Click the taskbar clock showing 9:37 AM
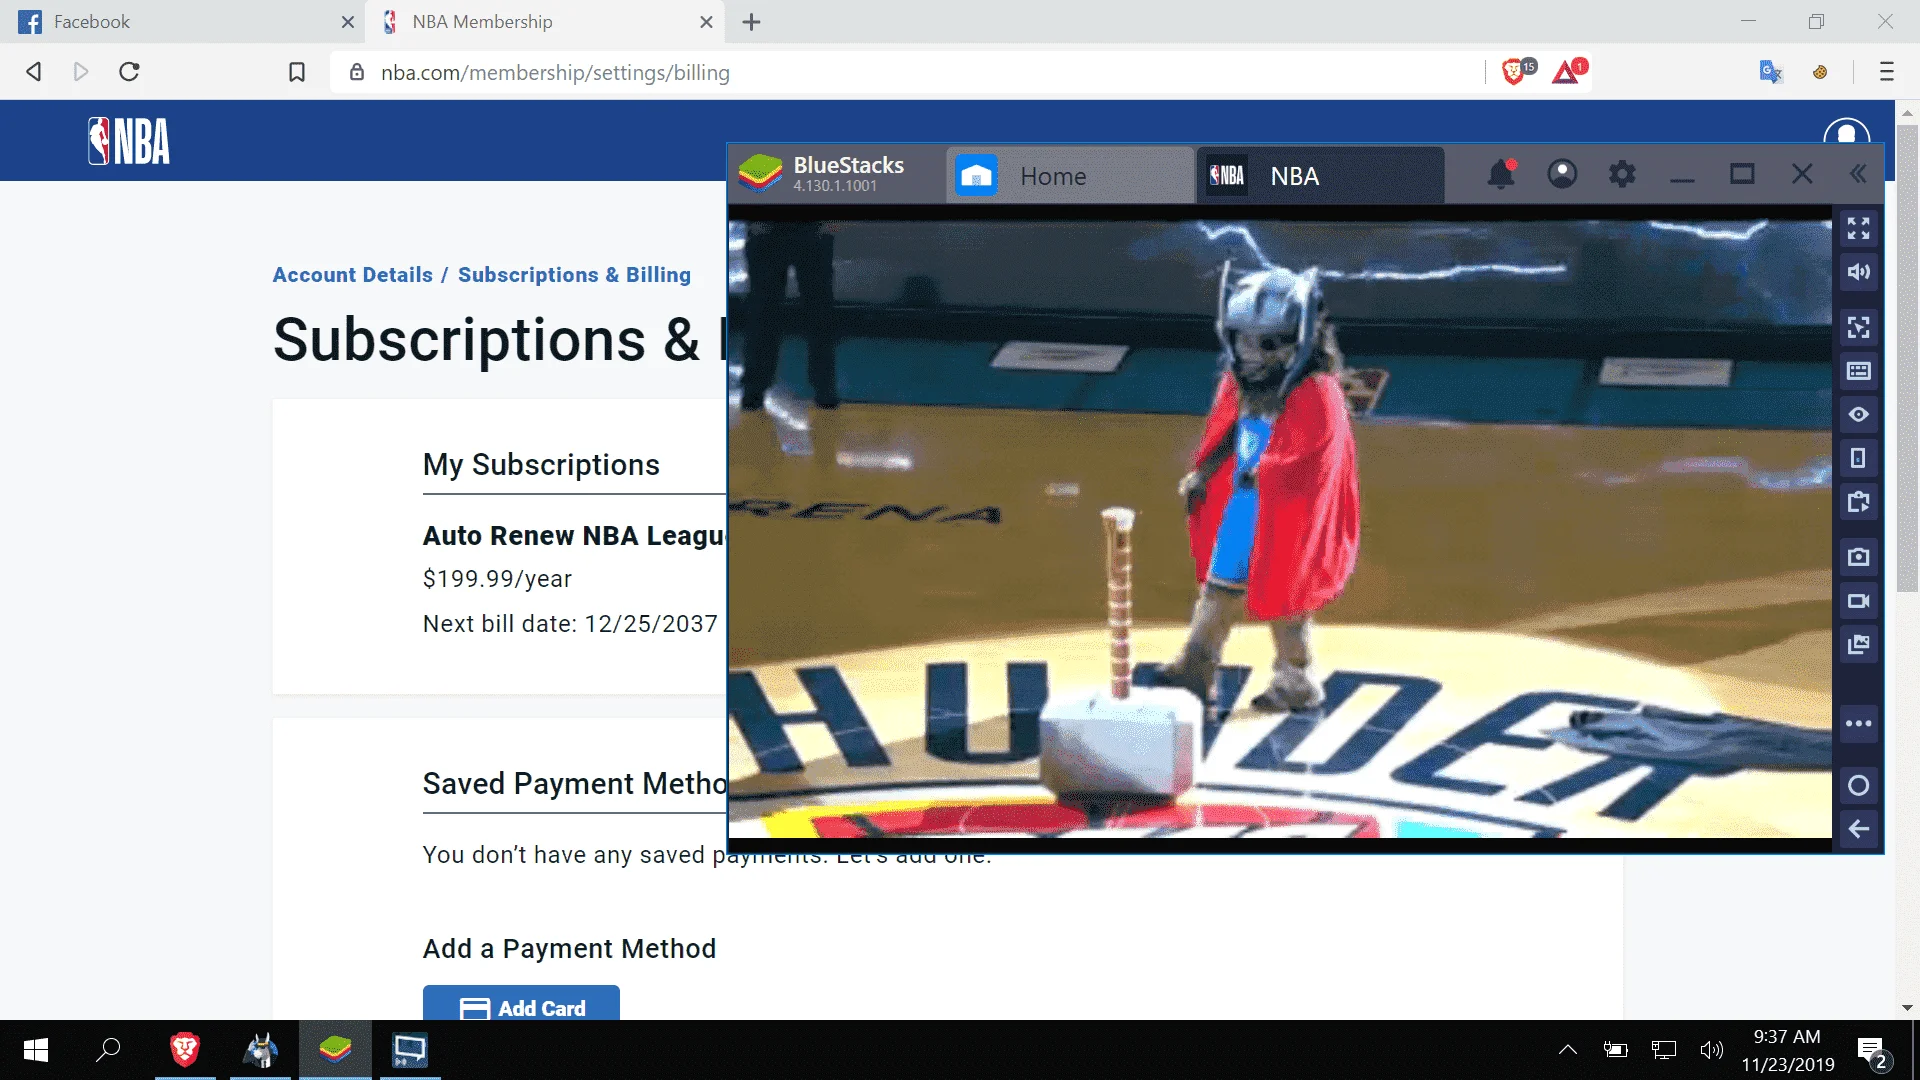 (1787, 1050)
